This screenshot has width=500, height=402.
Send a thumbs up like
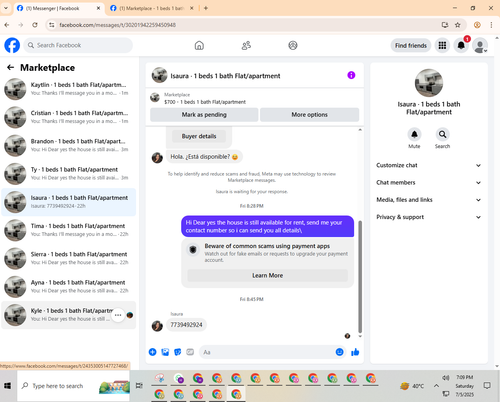(x=355, y=352)
